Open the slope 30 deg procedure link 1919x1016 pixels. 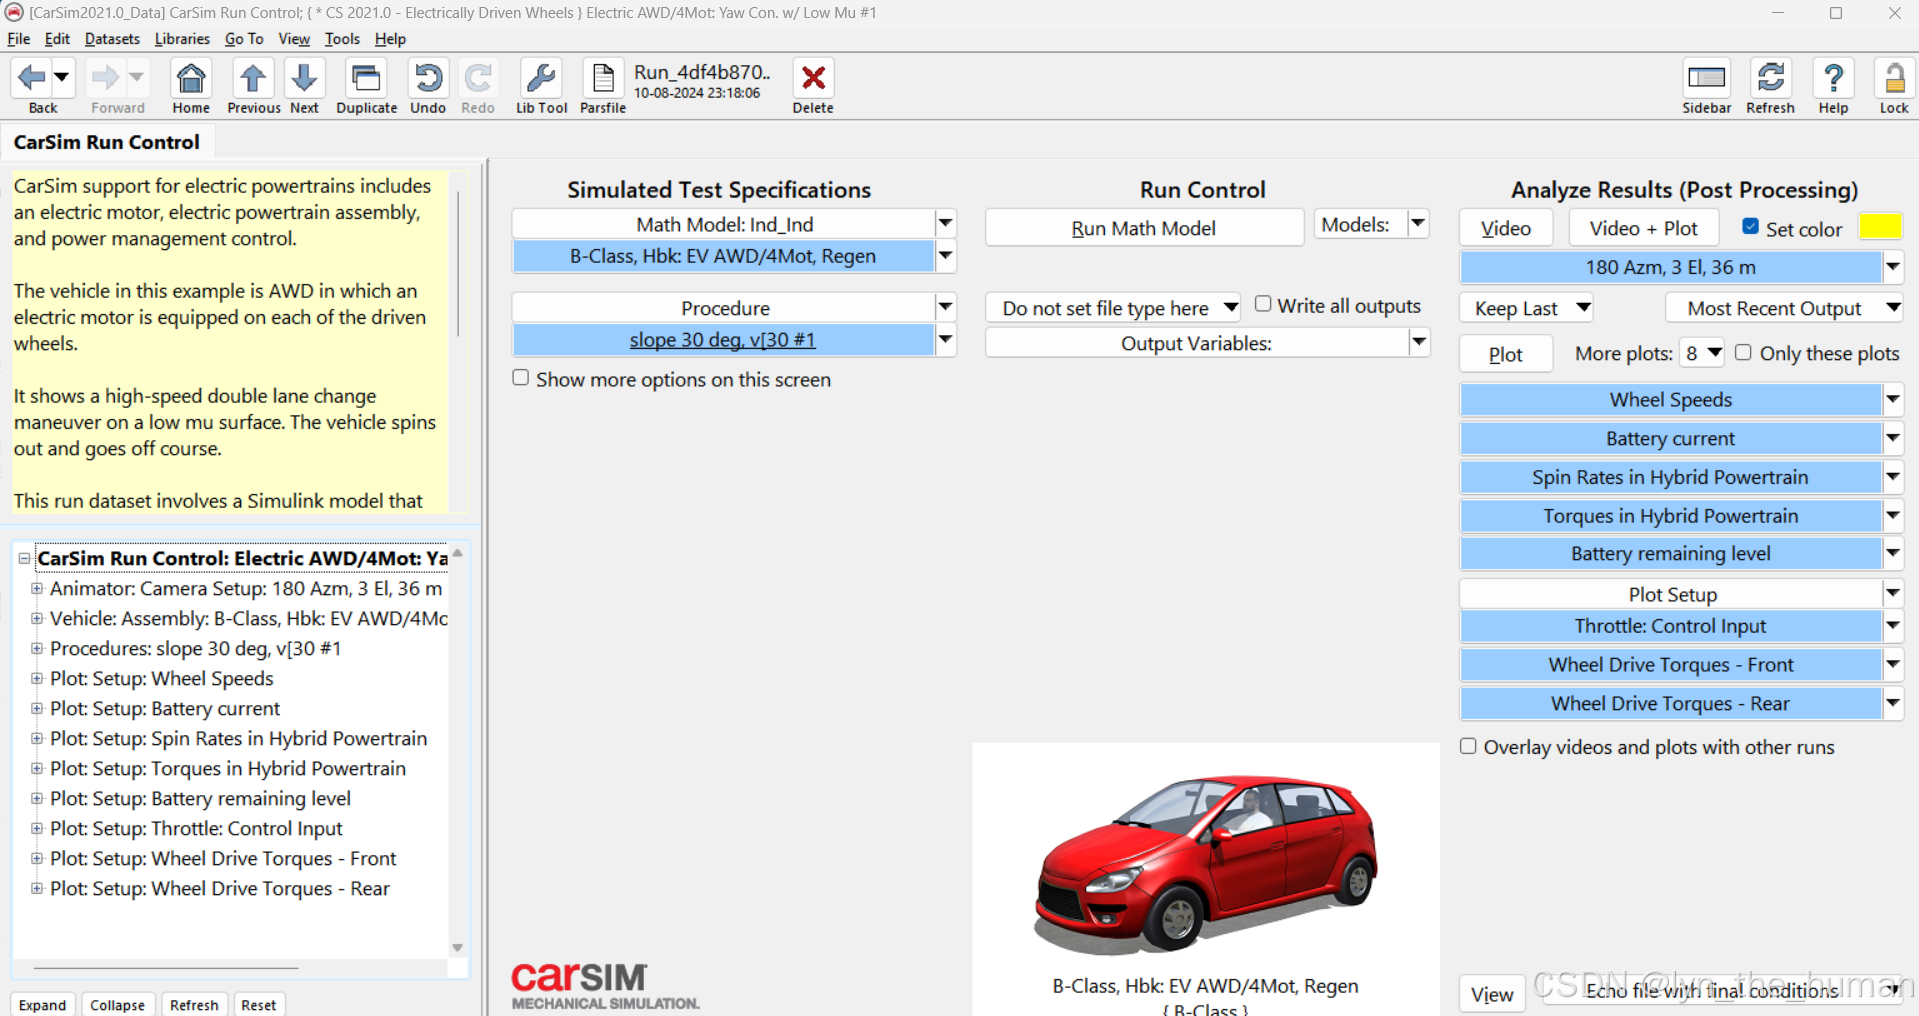(723, 340)
